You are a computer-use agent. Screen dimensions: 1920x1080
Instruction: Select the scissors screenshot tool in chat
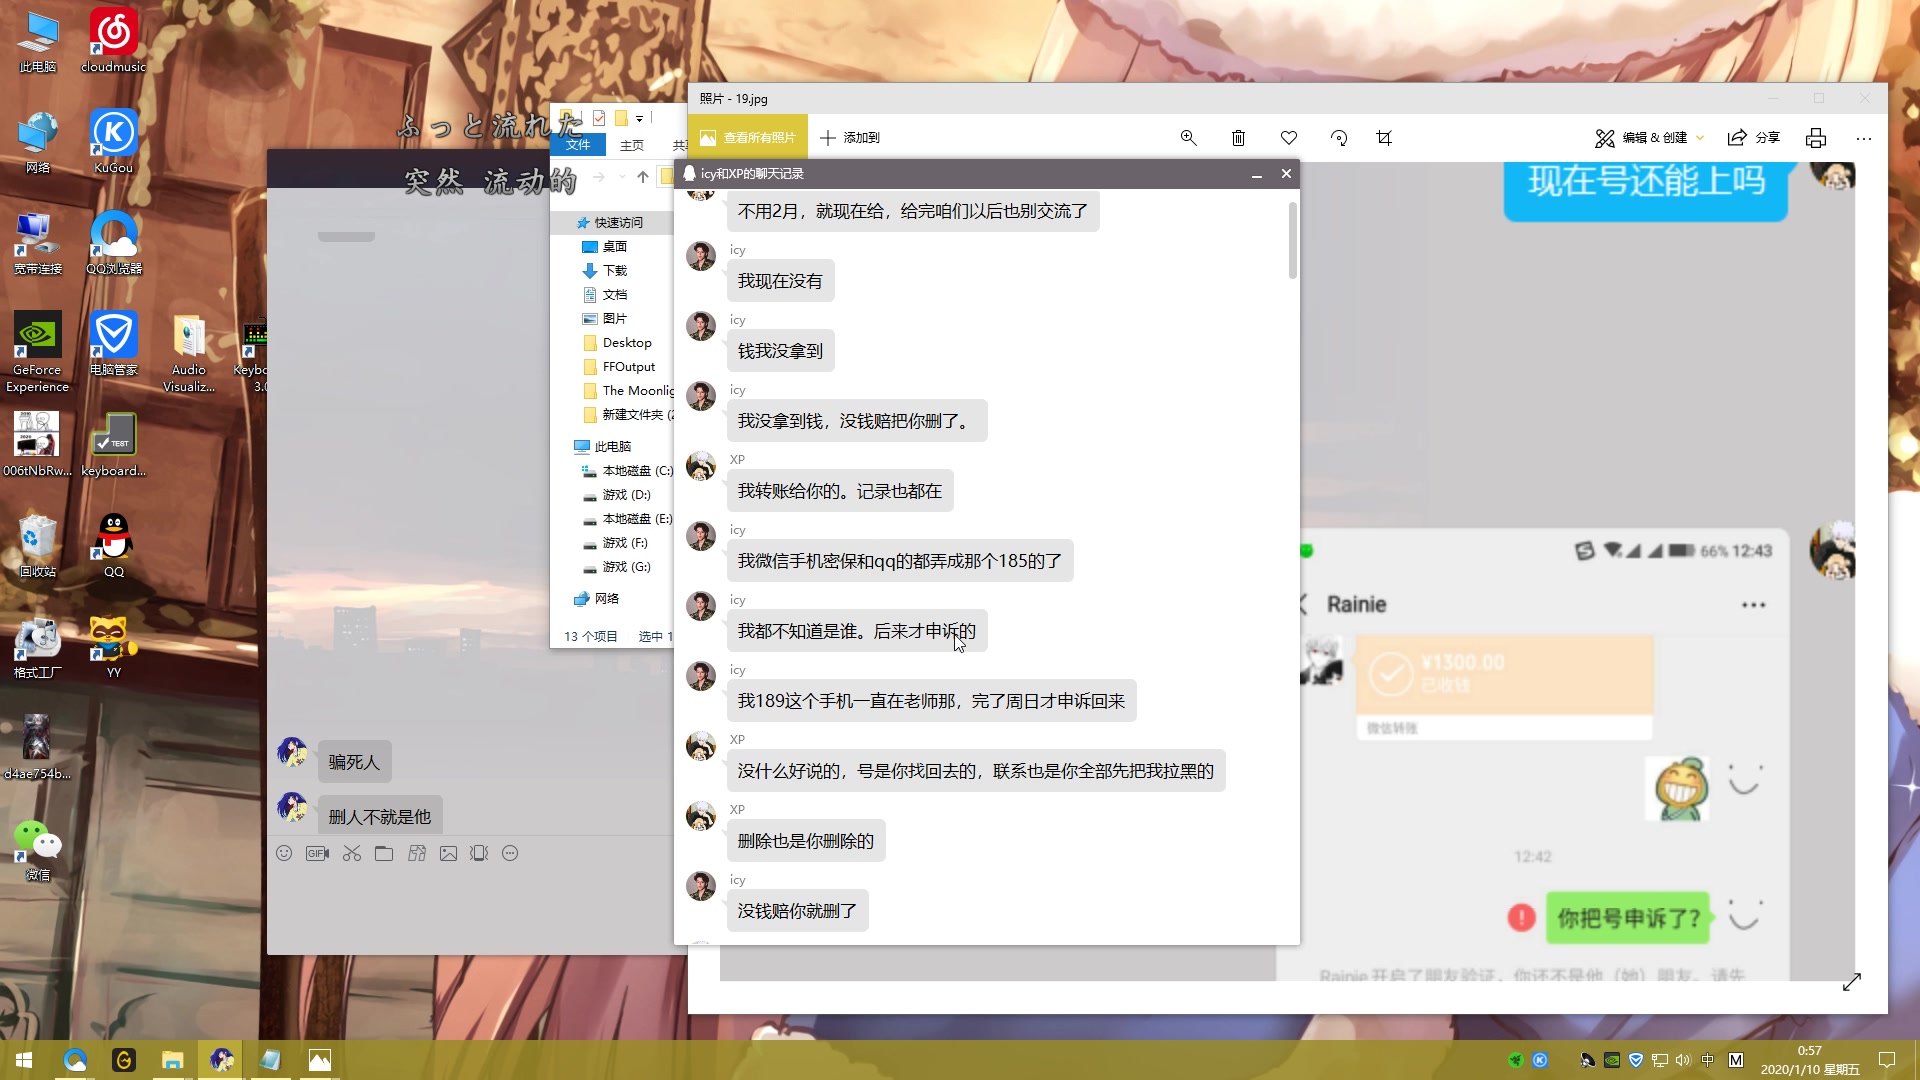tap(351, 853)
